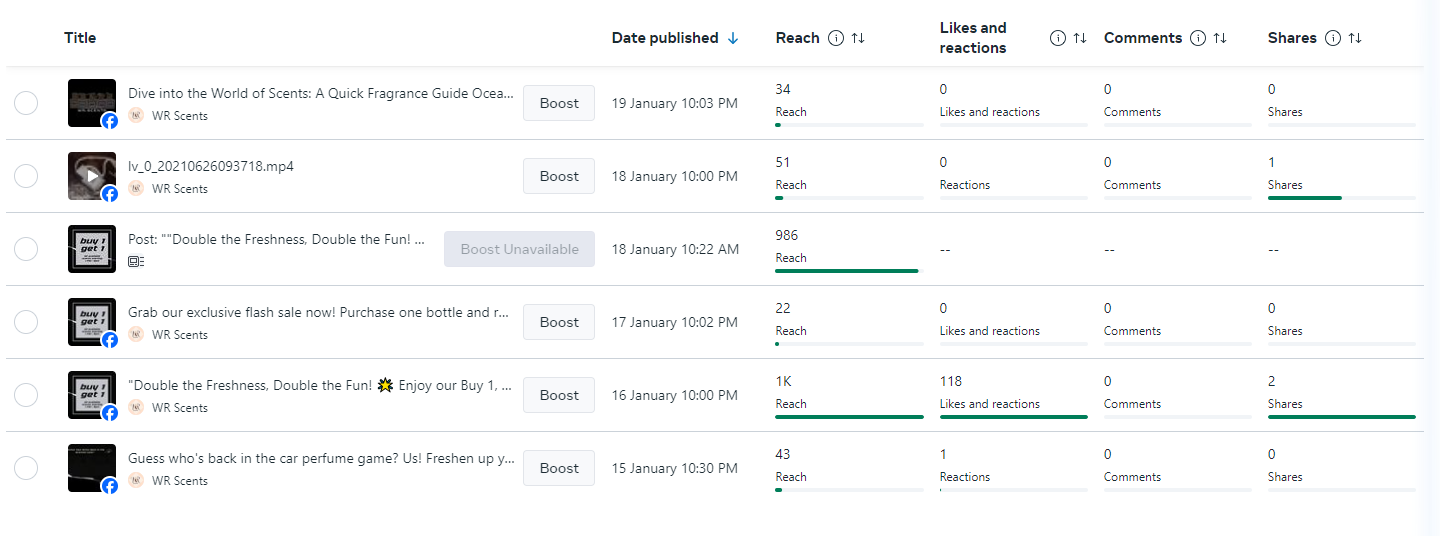Boost the lv_0_20210626093718.mp4 video post

[x=559, y=176]
